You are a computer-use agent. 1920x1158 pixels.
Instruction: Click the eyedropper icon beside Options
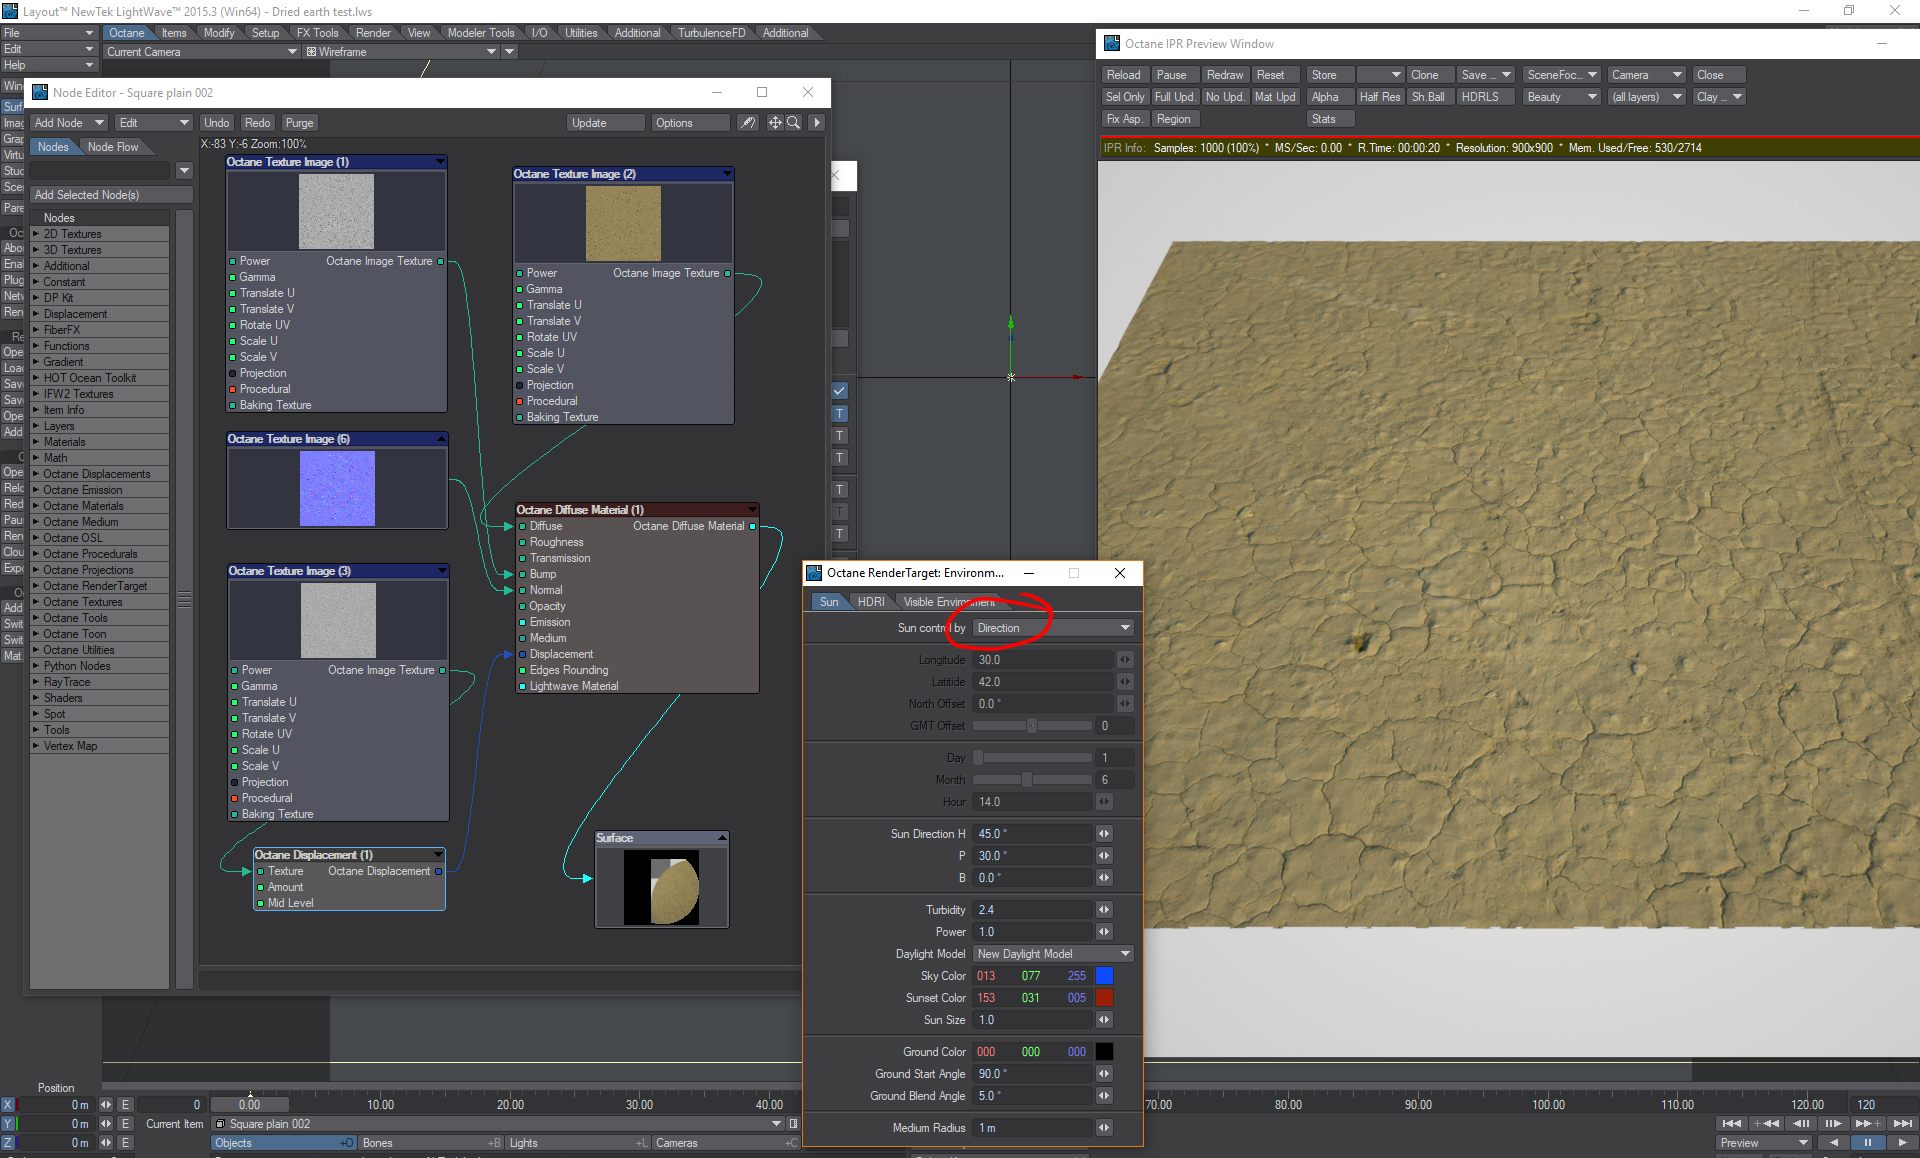(x=747, y=123)
